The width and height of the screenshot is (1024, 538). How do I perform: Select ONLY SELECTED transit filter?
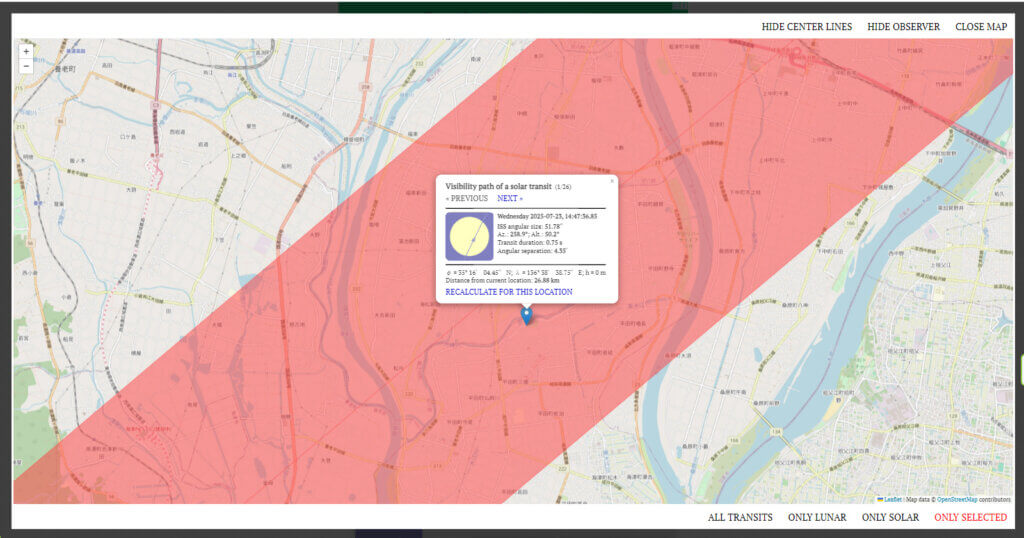[x=970, y=517]
